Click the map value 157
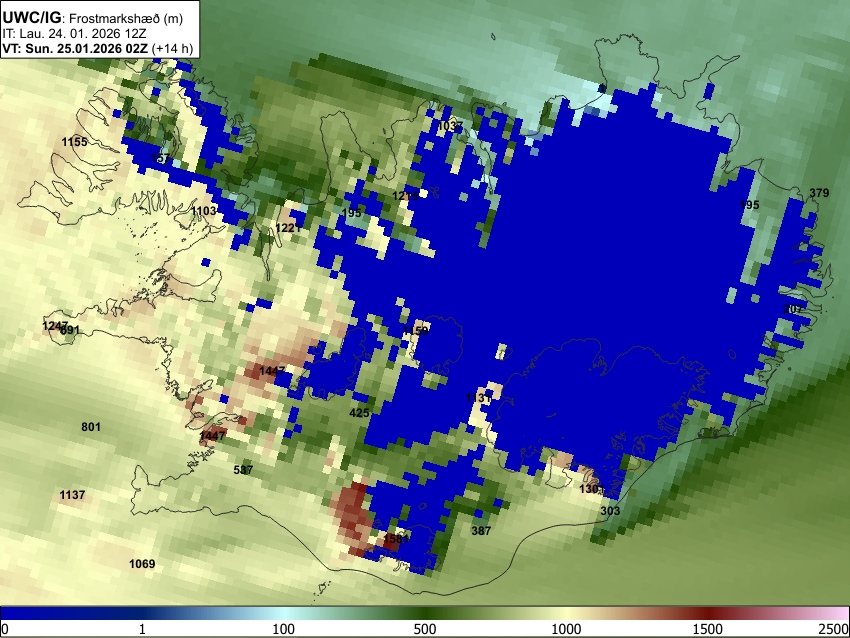The width and height of the screenshot is (850, 638). pyautogui.click(x=160, y=158)
